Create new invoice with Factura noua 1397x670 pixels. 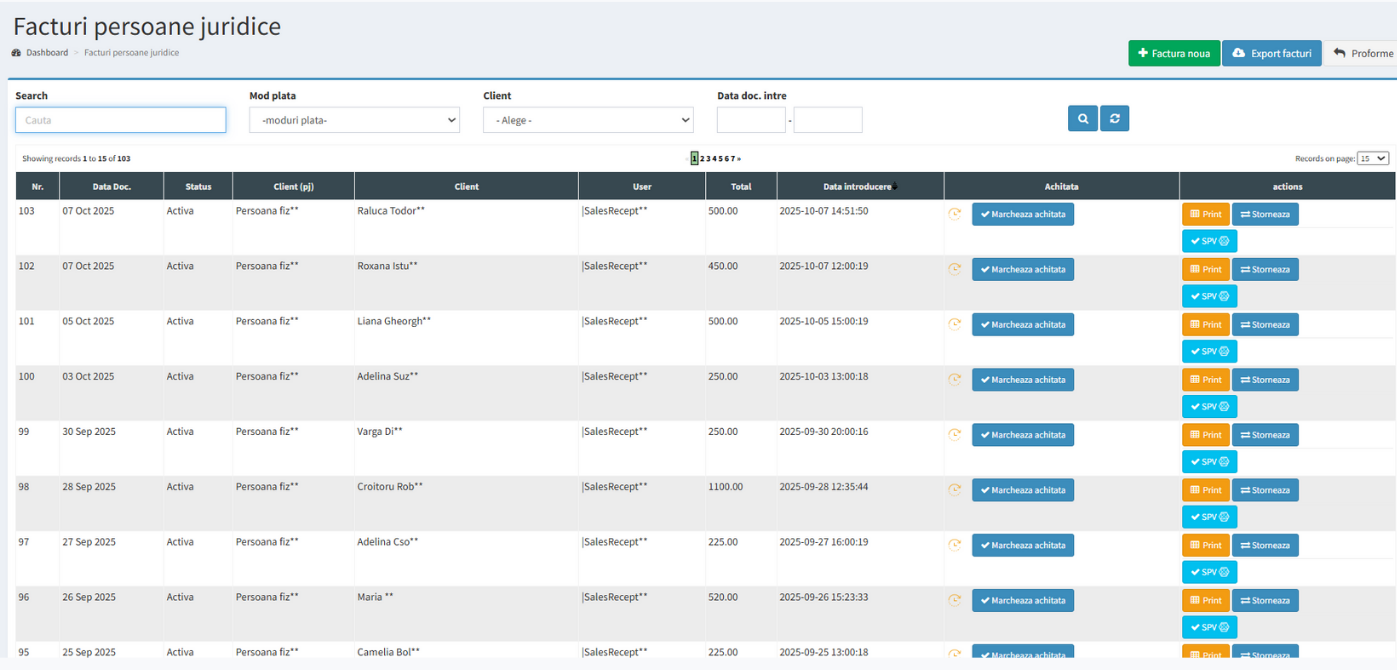pyautogui.click(x=1173, y=54)
